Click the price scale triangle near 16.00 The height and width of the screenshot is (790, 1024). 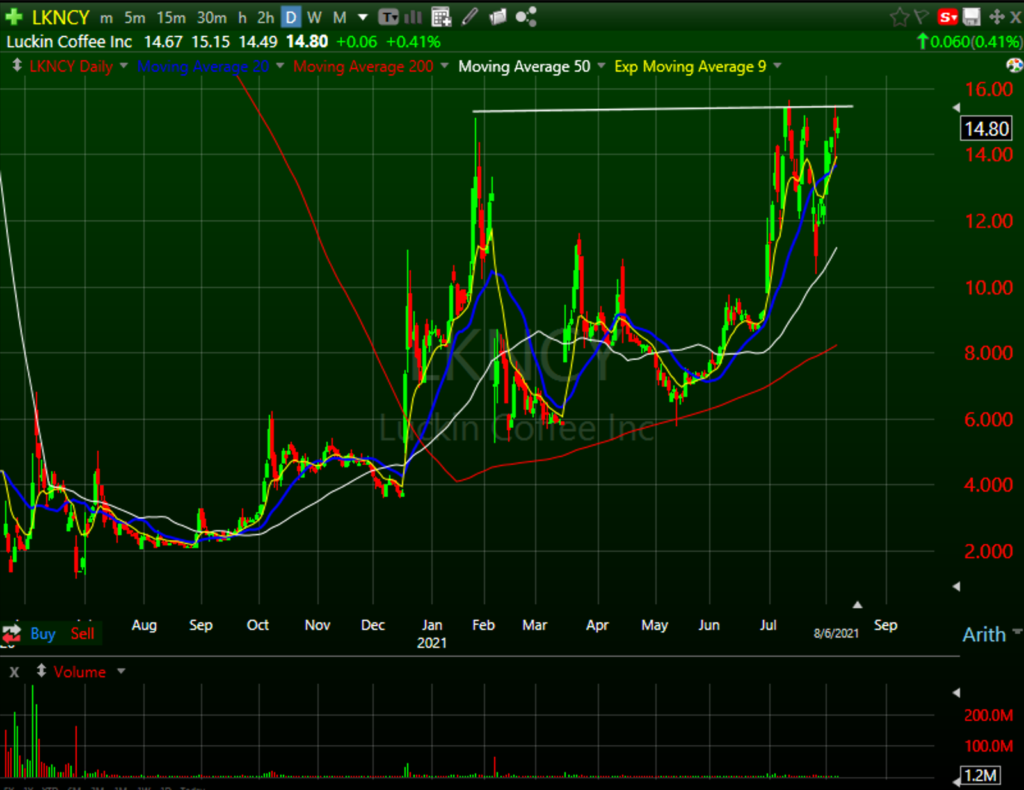(956, 107)
